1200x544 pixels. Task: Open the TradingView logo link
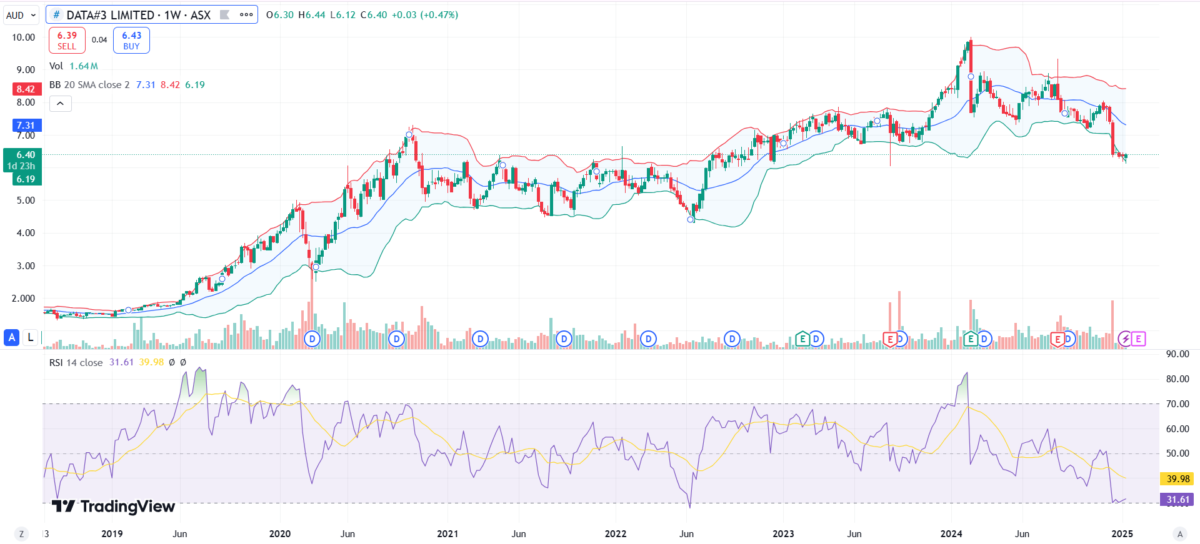(113, 506)
